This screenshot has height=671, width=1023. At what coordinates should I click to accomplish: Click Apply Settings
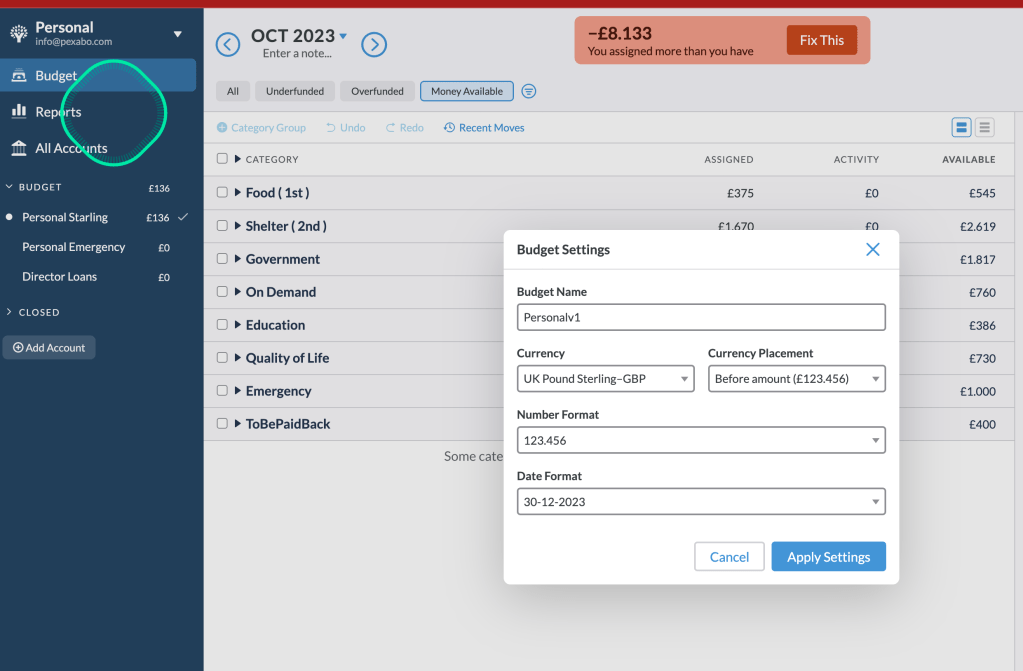829,557
